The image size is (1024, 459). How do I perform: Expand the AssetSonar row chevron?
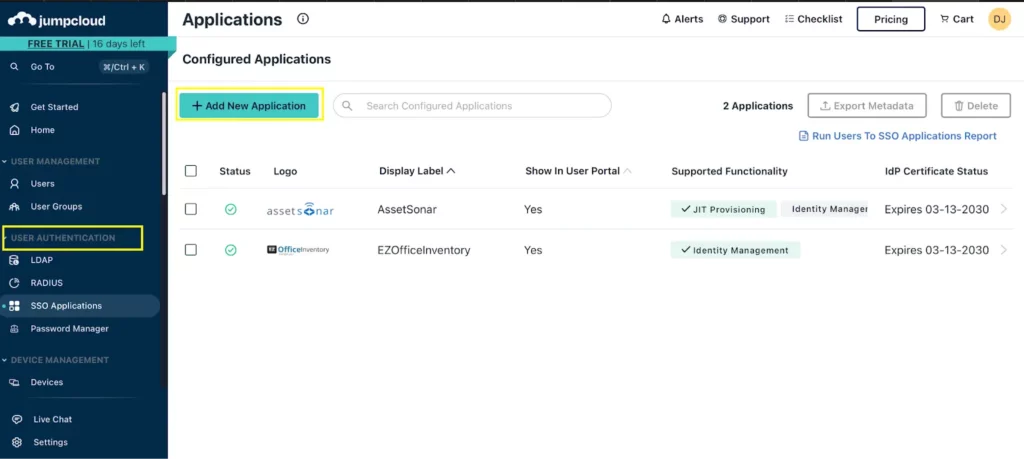[1004, 210]
